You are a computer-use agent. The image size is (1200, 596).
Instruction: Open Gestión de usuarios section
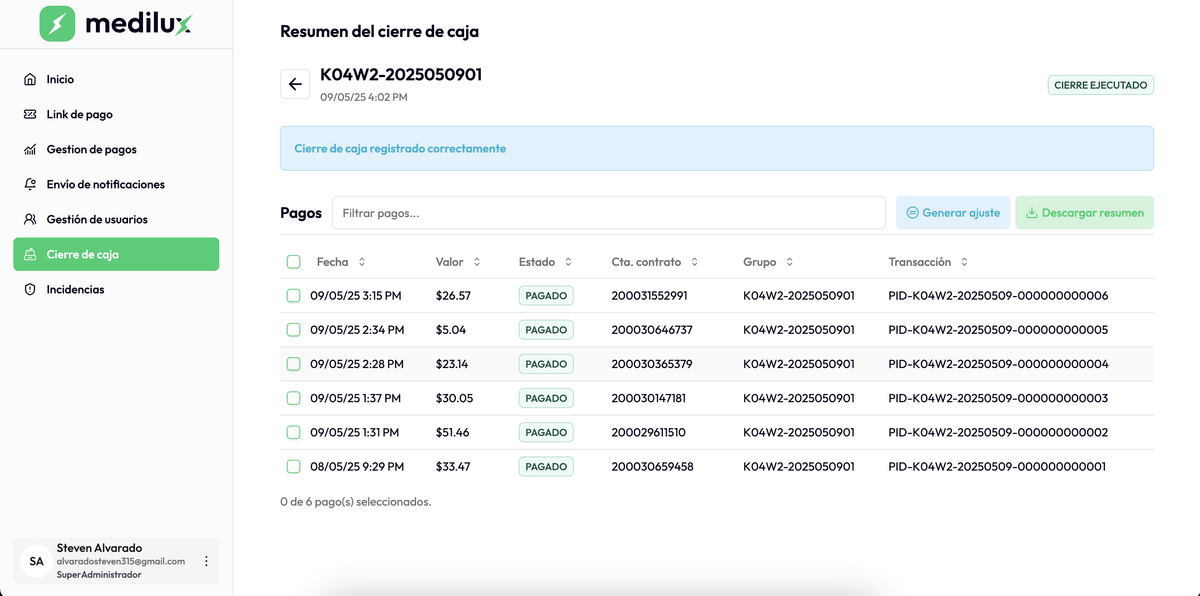116,219
